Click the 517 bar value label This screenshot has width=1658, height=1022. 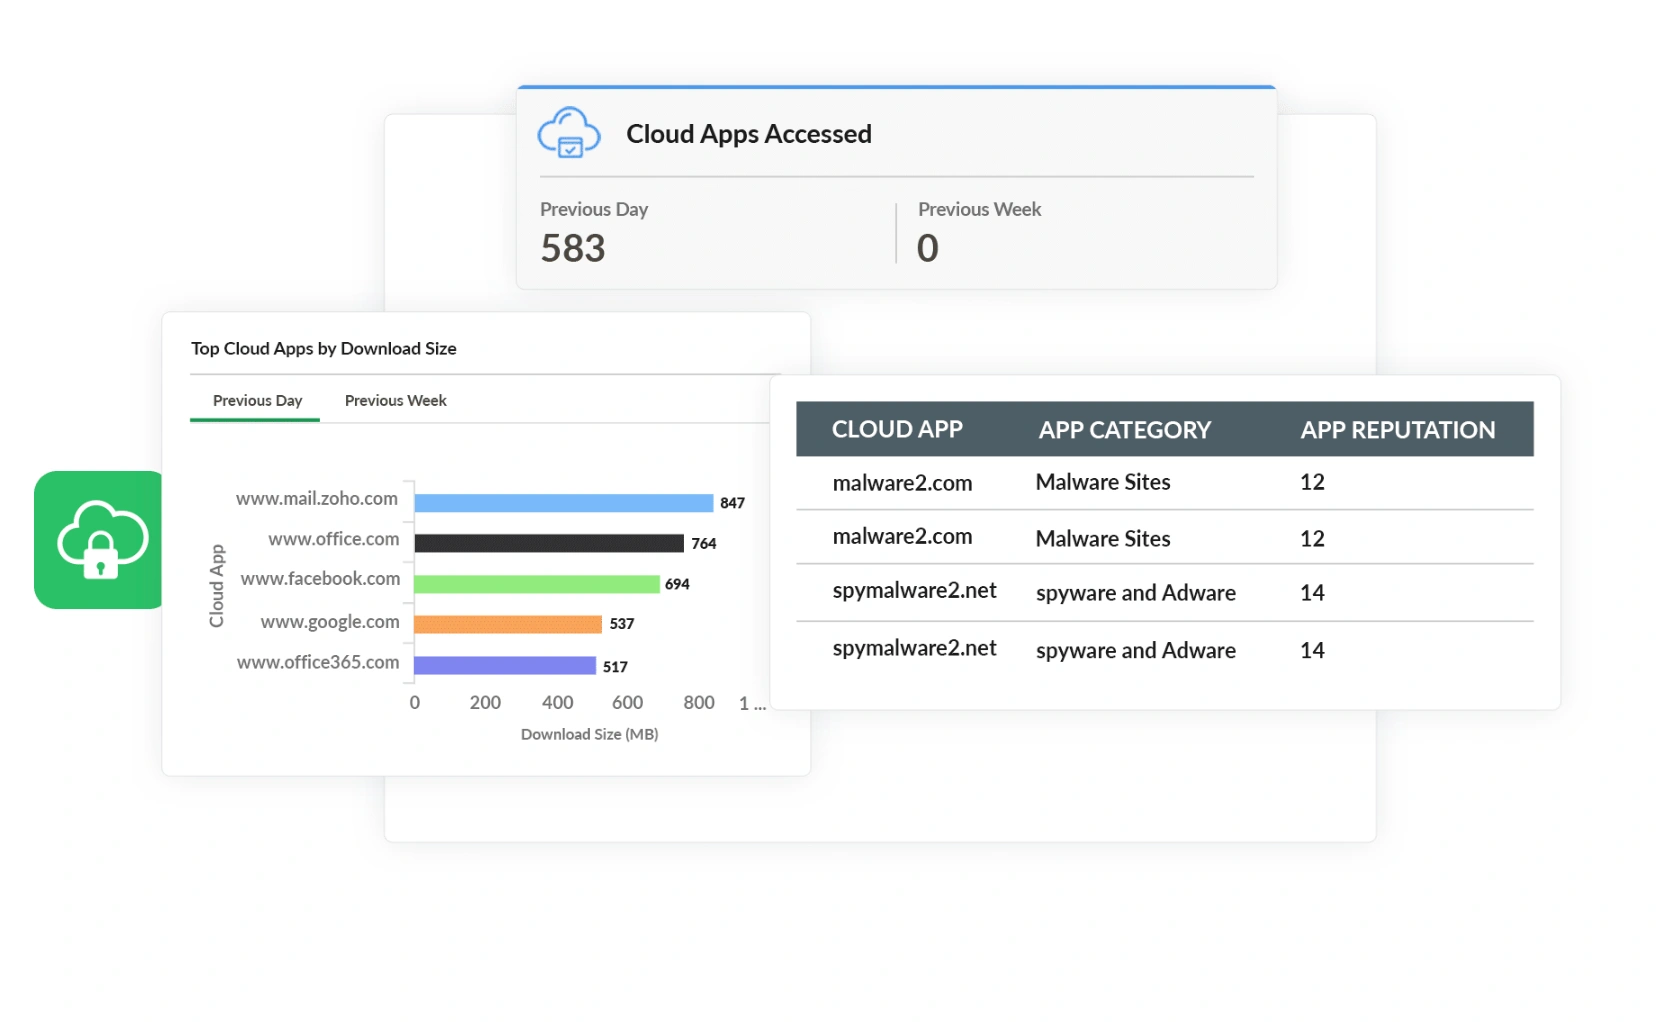pyautogui.click(x=615, y=667)
